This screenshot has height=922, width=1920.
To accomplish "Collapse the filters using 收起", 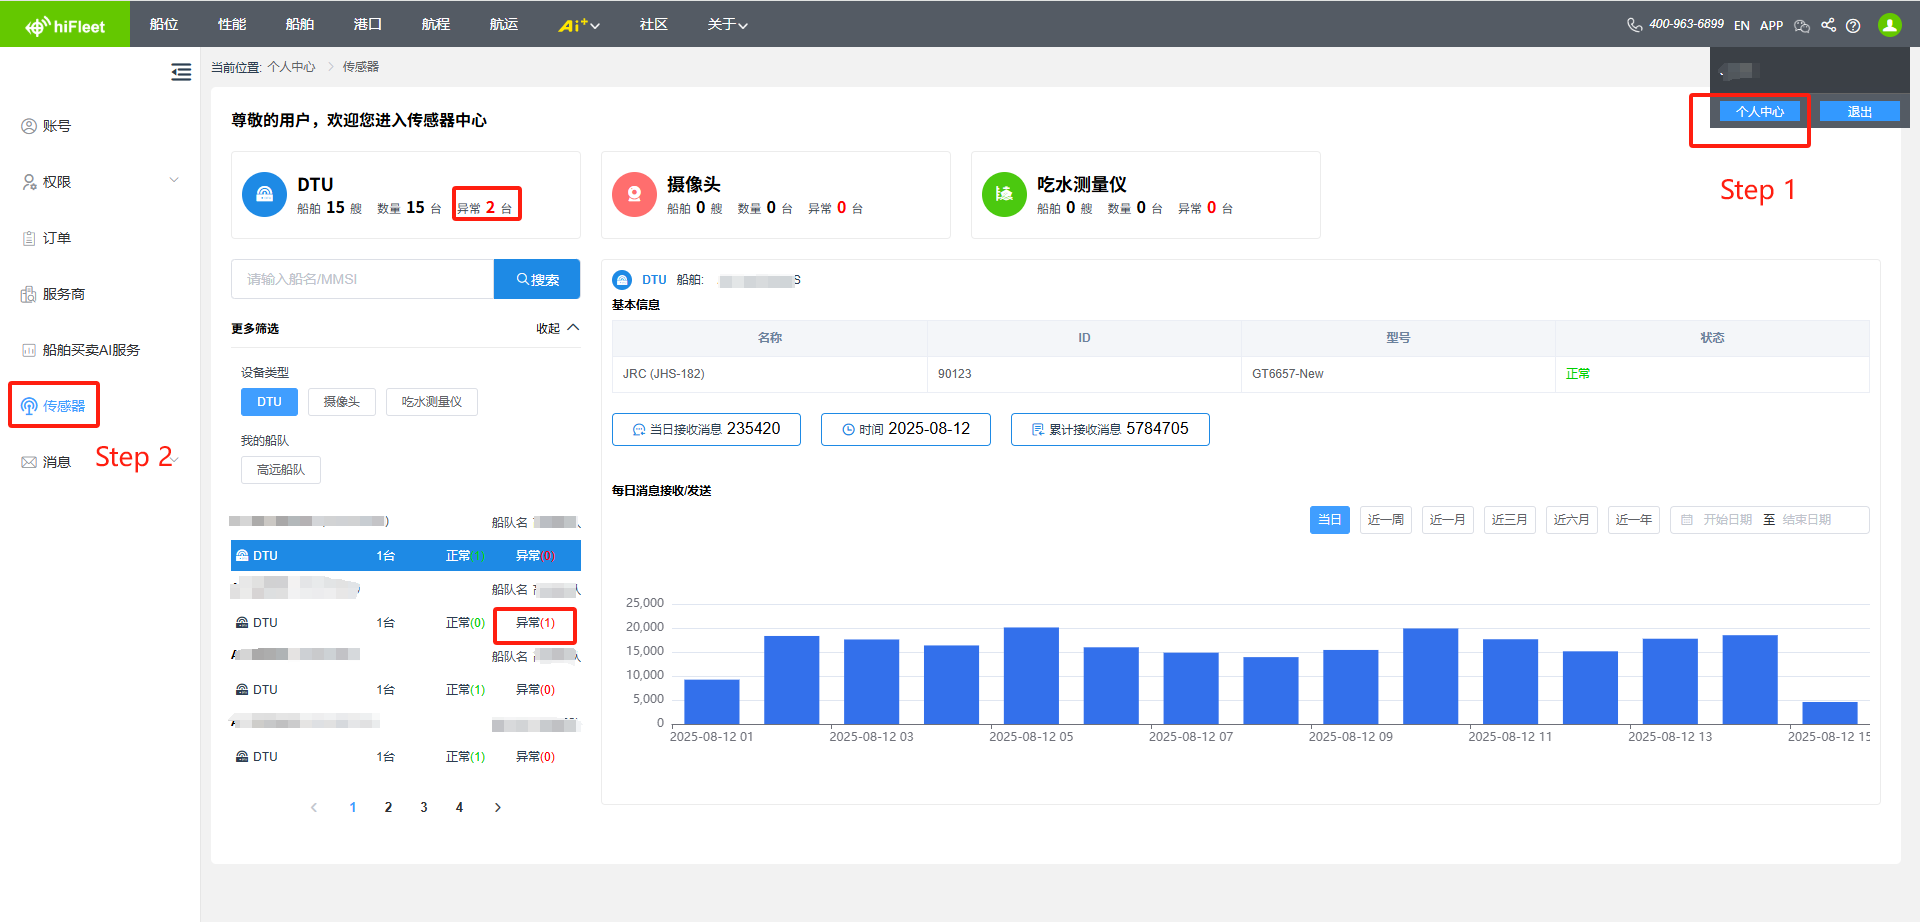I will [558, 328].
